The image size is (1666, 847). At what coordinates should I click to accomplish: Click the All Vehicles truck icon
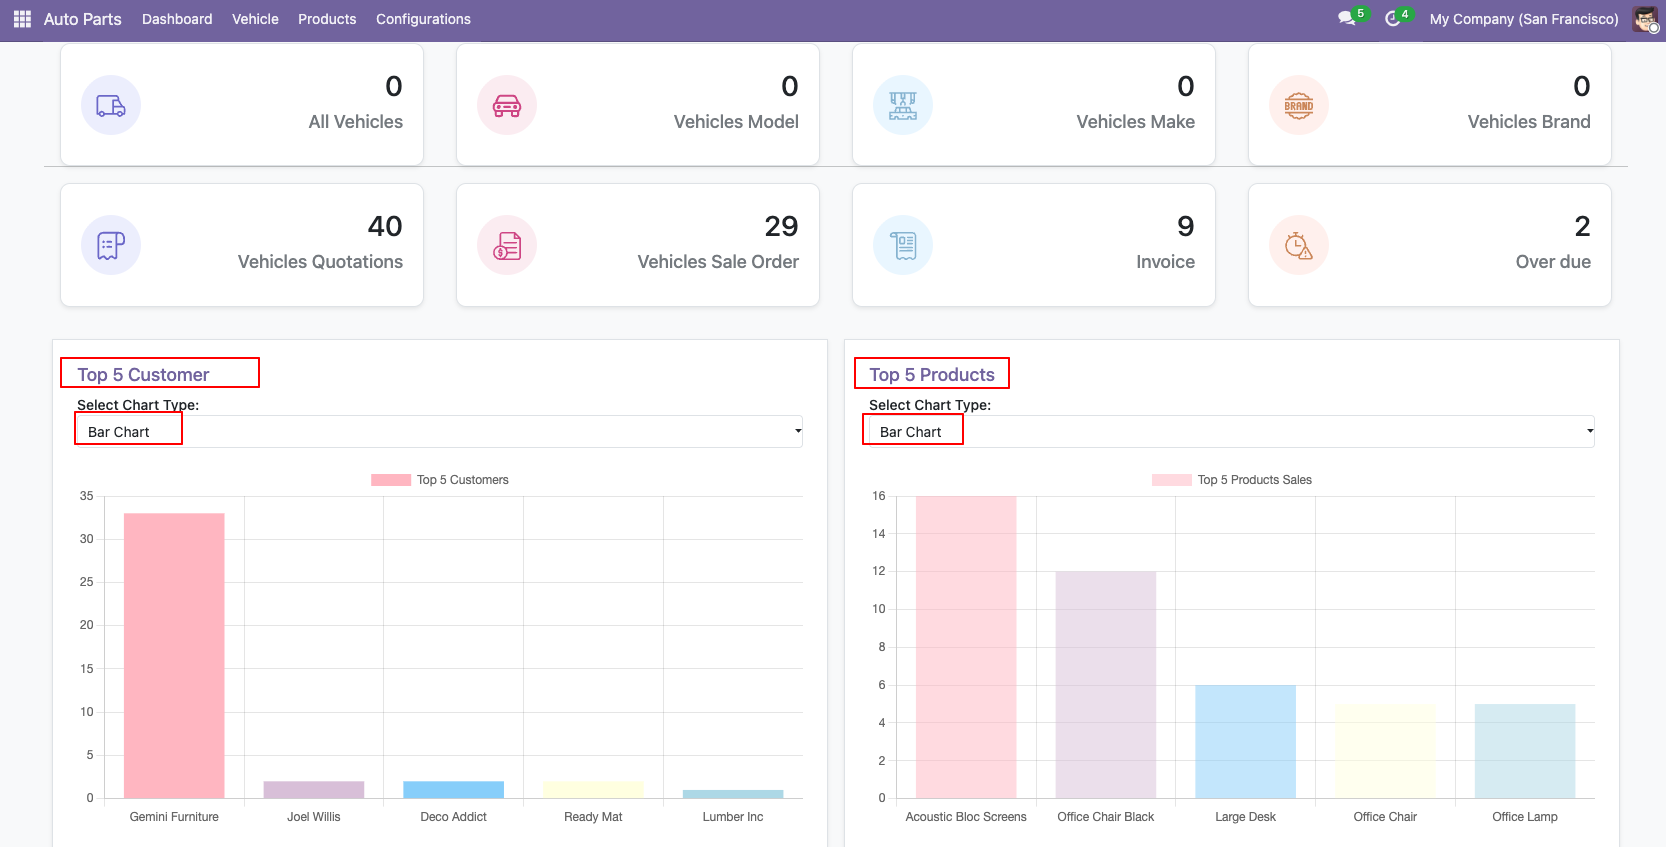click(x=111, y=106)
